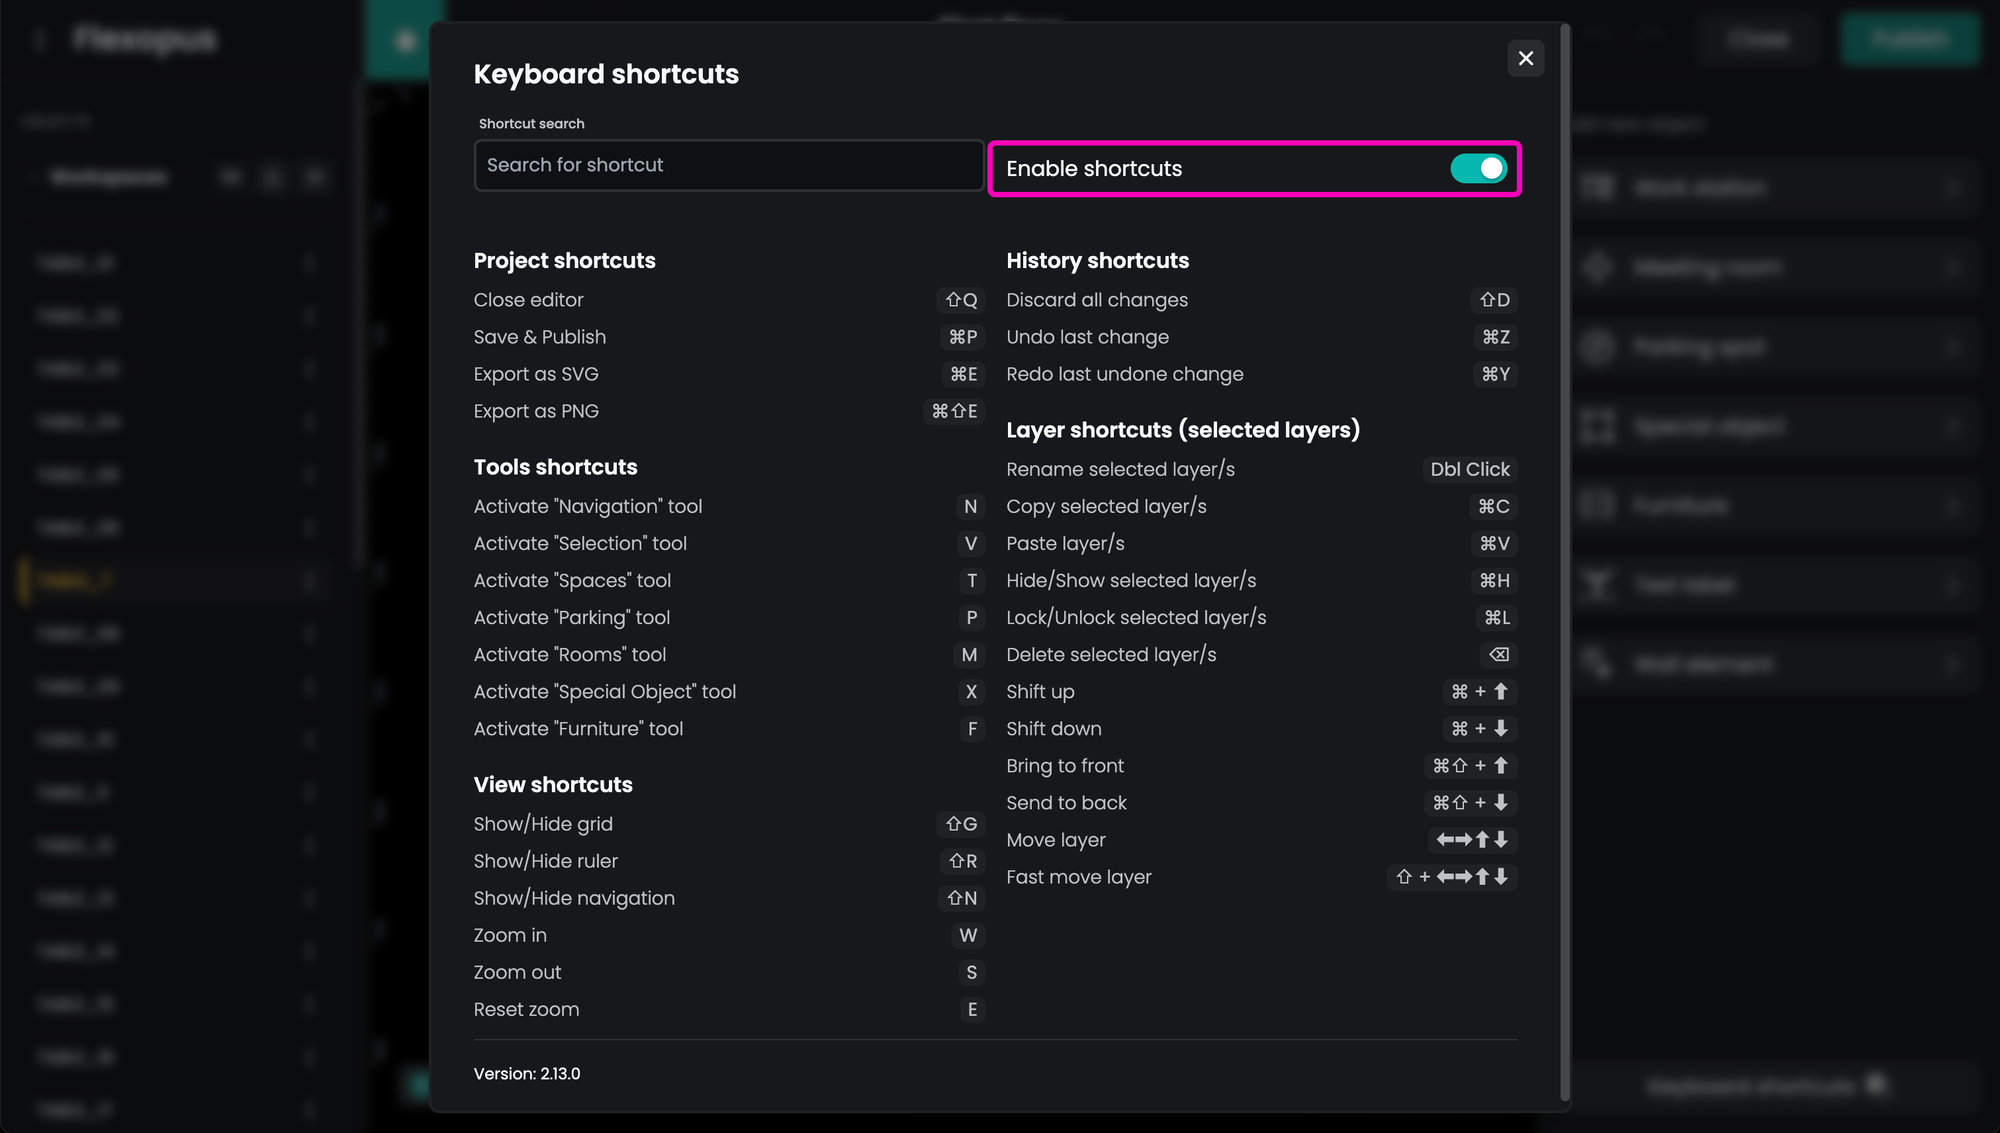Click the Work station icon
The width and height of the screenshot is (2000, 1133).
(x=1598, y=187)
